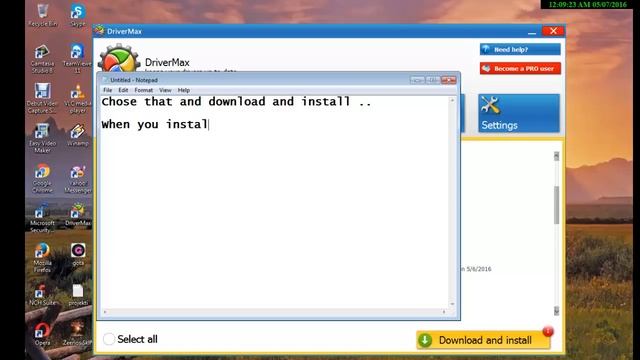Open the projekti file on desktop
Viewport: 640px width, 360px height.
click(x=78, y=295)
